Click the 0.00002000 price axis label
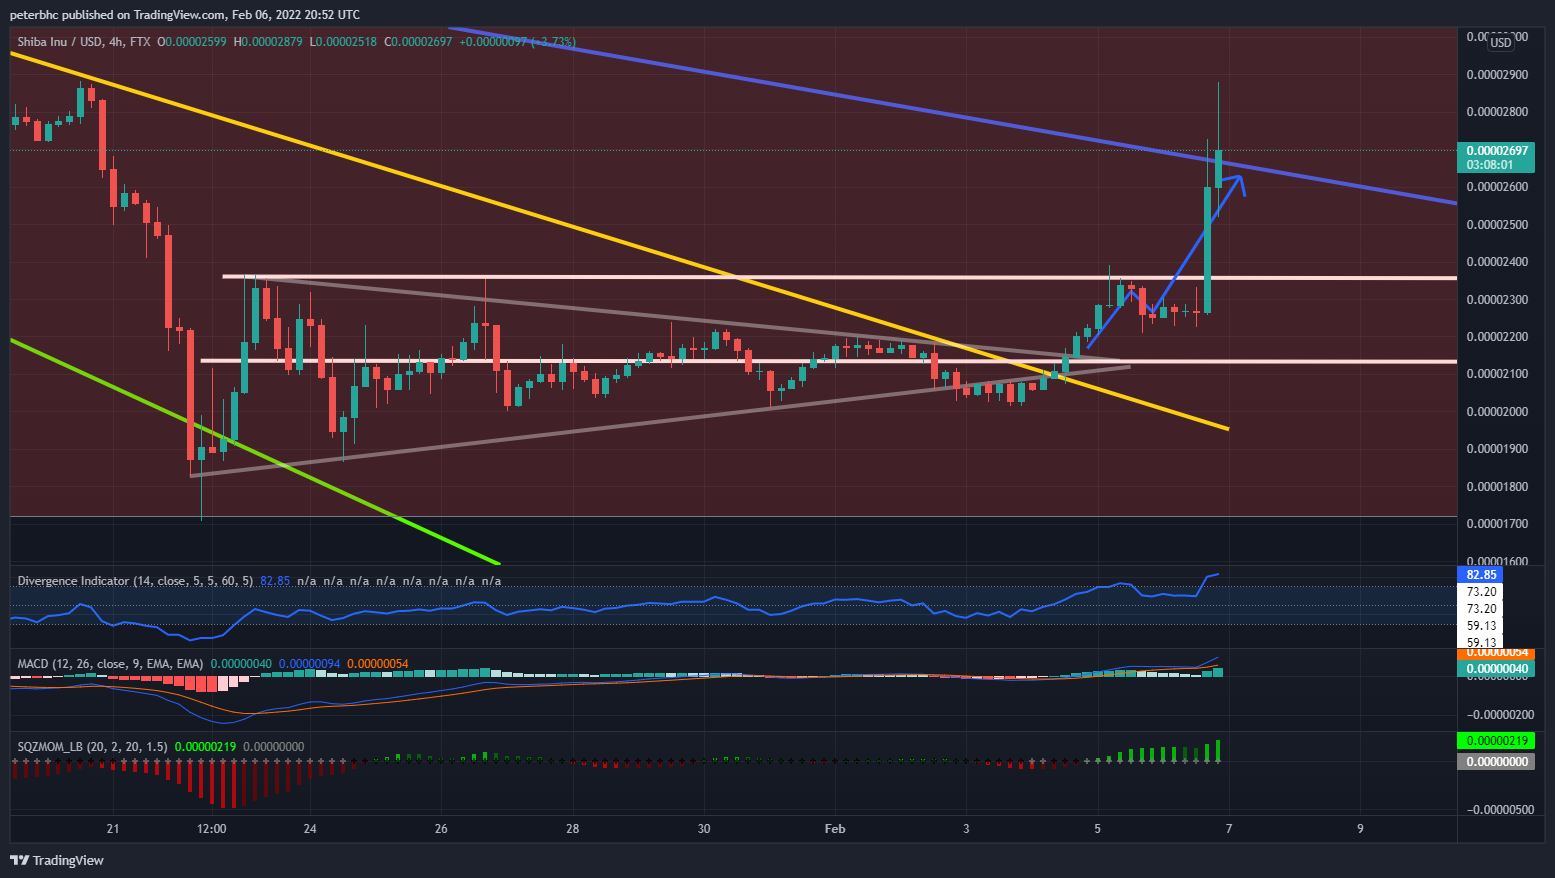Screen dimensions: 1555x878 pyautogui.click(x=1497, y=412)
